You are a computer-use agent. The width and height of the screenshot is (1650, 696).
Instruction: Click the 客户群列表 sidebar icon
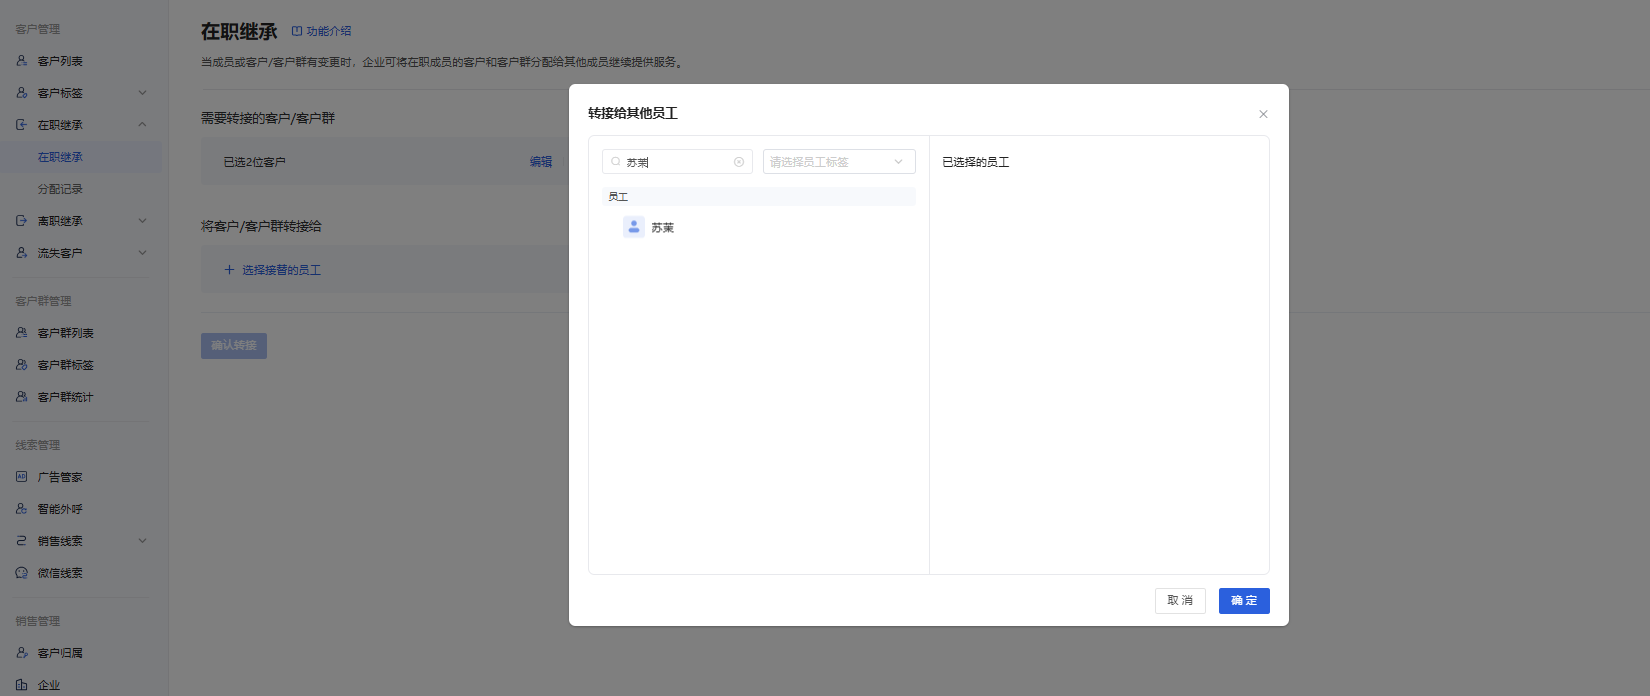point(22,333)
